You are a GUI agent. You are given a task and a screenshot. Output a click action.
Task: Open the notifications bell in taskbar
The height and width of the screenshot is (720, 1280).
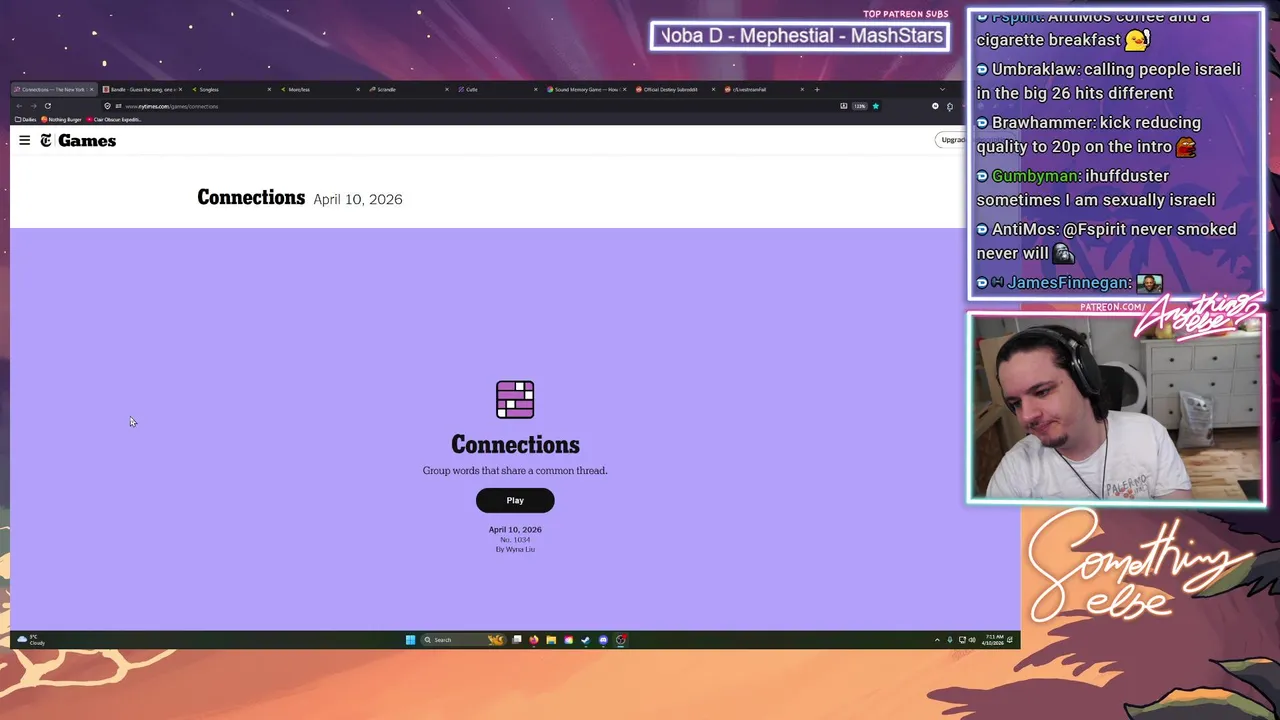click(1010, 640)
